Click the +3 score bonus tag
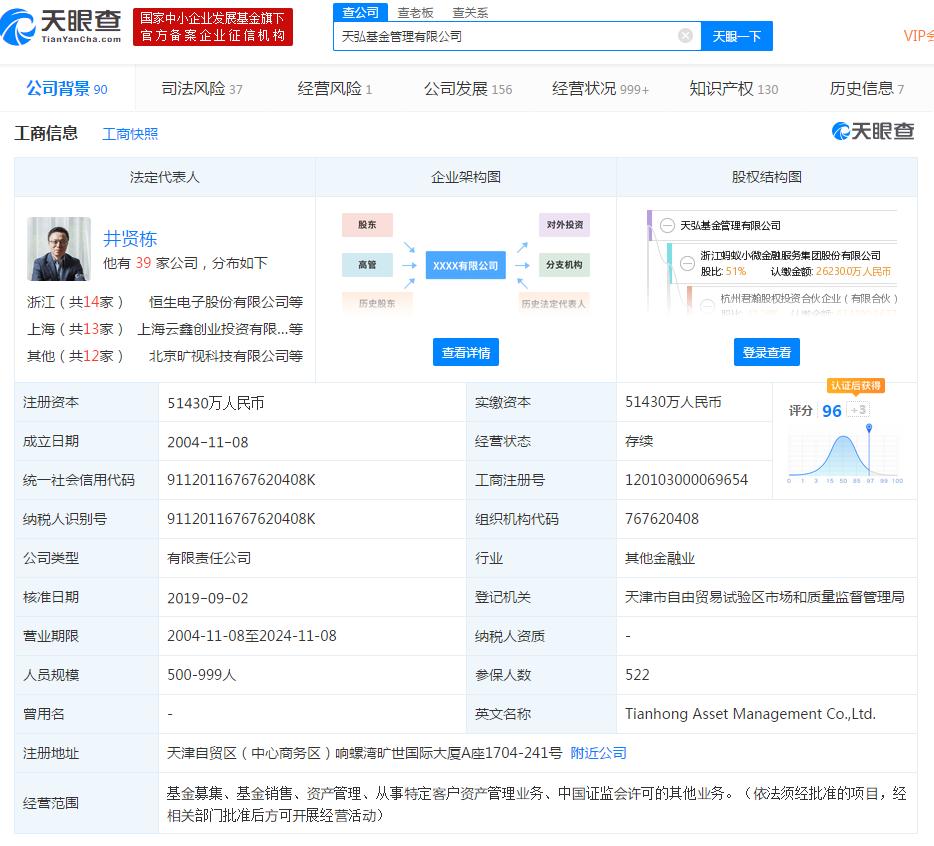The image size is (934, 846). point(858,410)
